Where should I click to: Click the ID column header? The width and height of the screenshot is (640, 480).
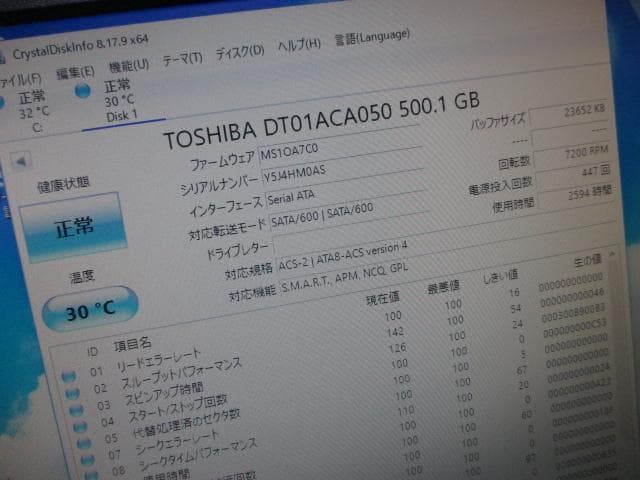click(x=93, y=352)
